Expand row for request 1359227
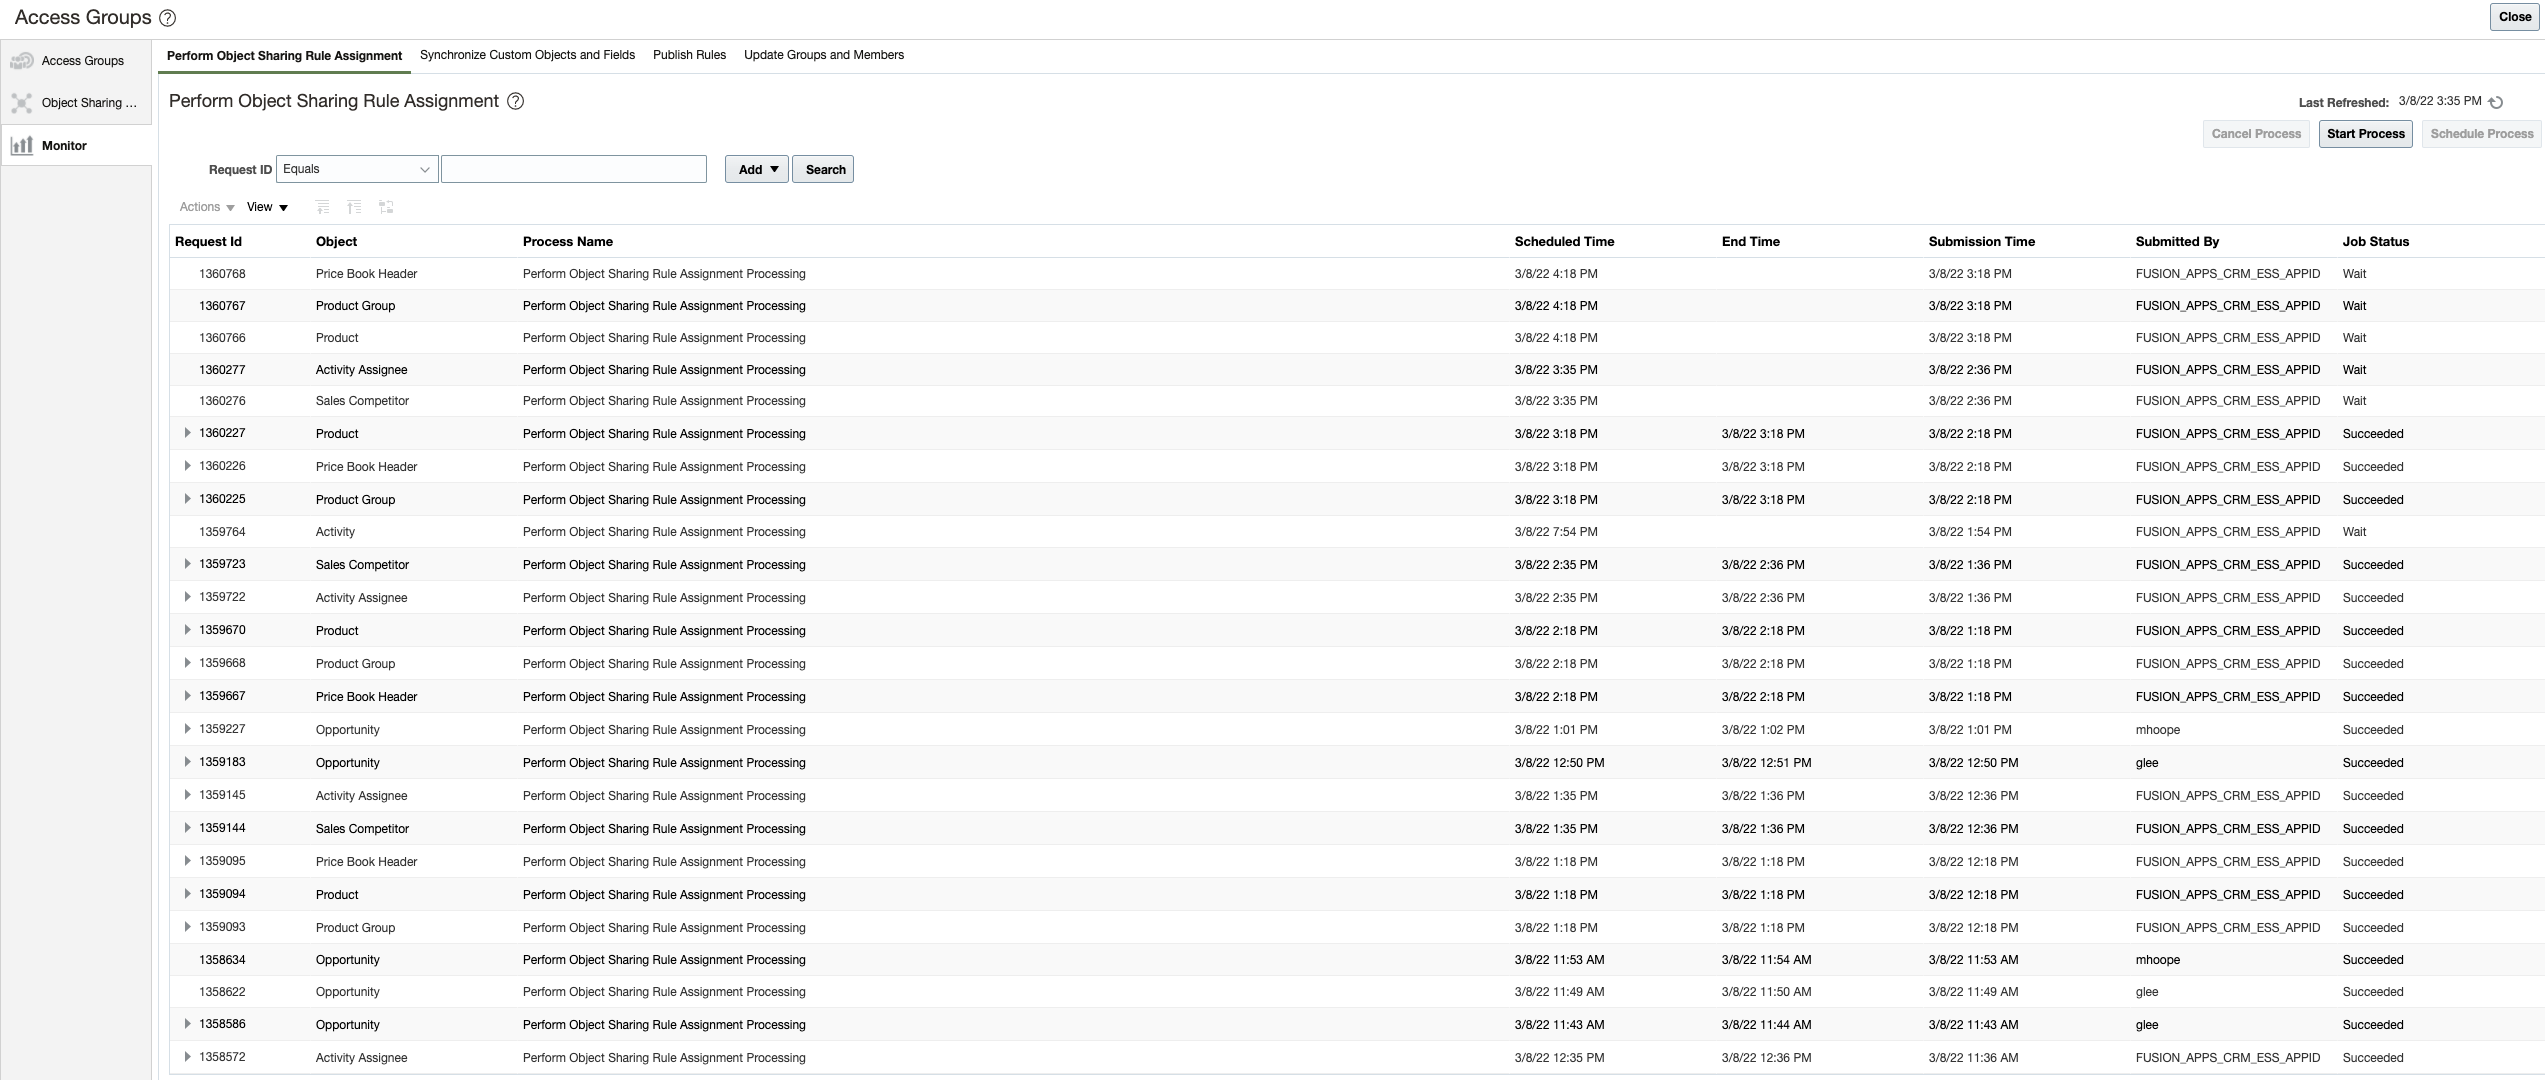Viewport: 2545px width, 1080px height. pyautogui.click(x=187, y=729)
